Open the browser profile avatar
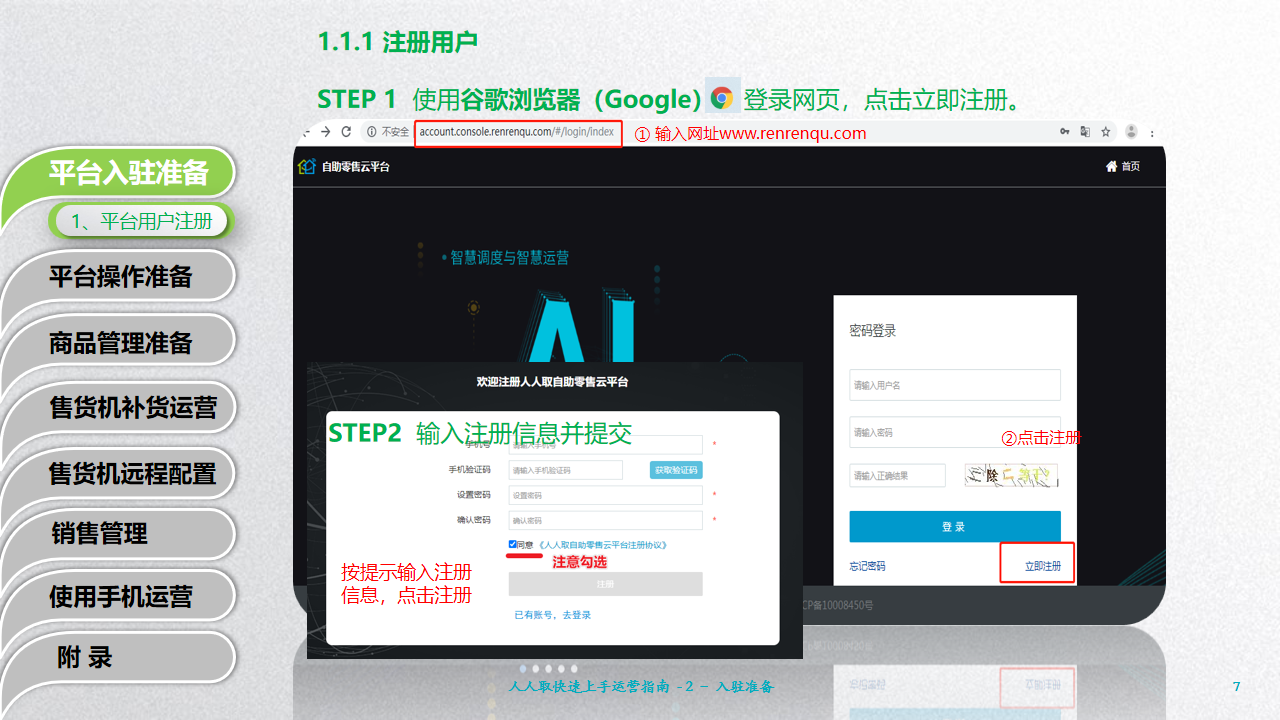1280x720 pixels. (x=1131, y=132)
